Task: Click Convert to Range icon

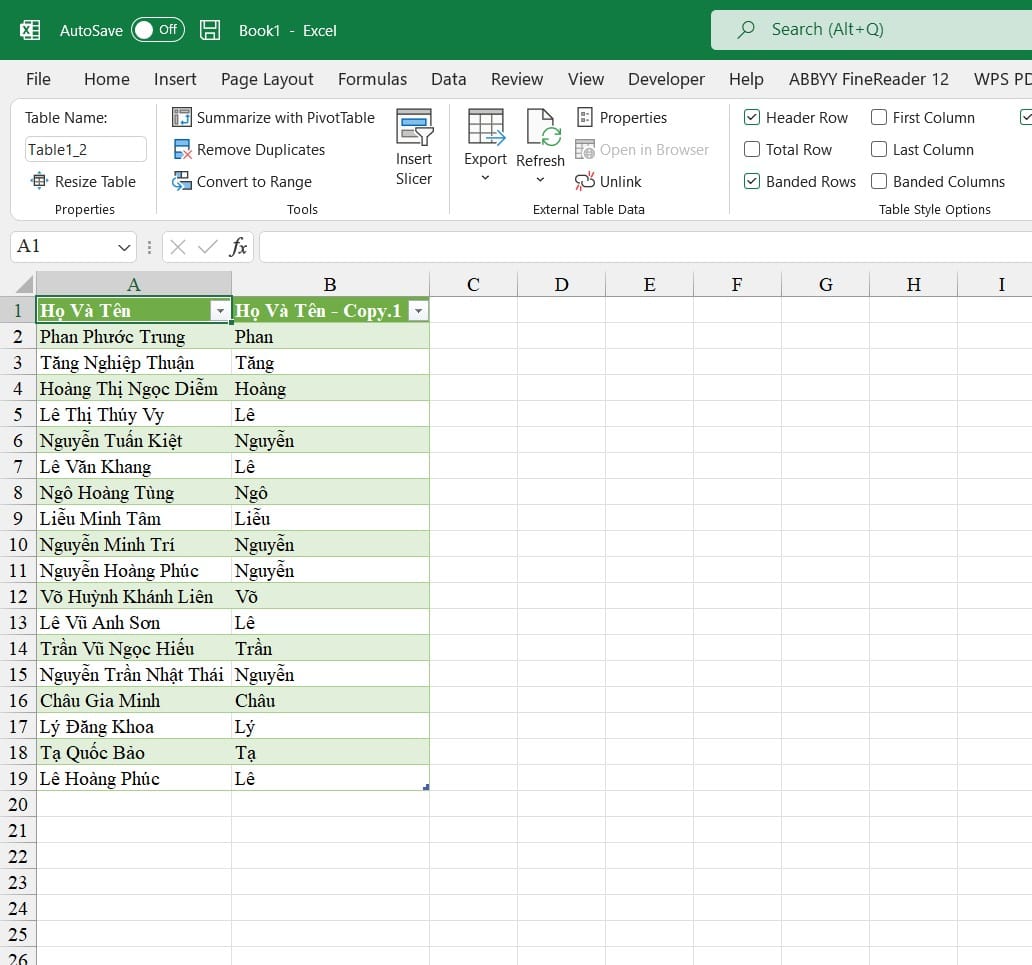Action: (182, 182)
